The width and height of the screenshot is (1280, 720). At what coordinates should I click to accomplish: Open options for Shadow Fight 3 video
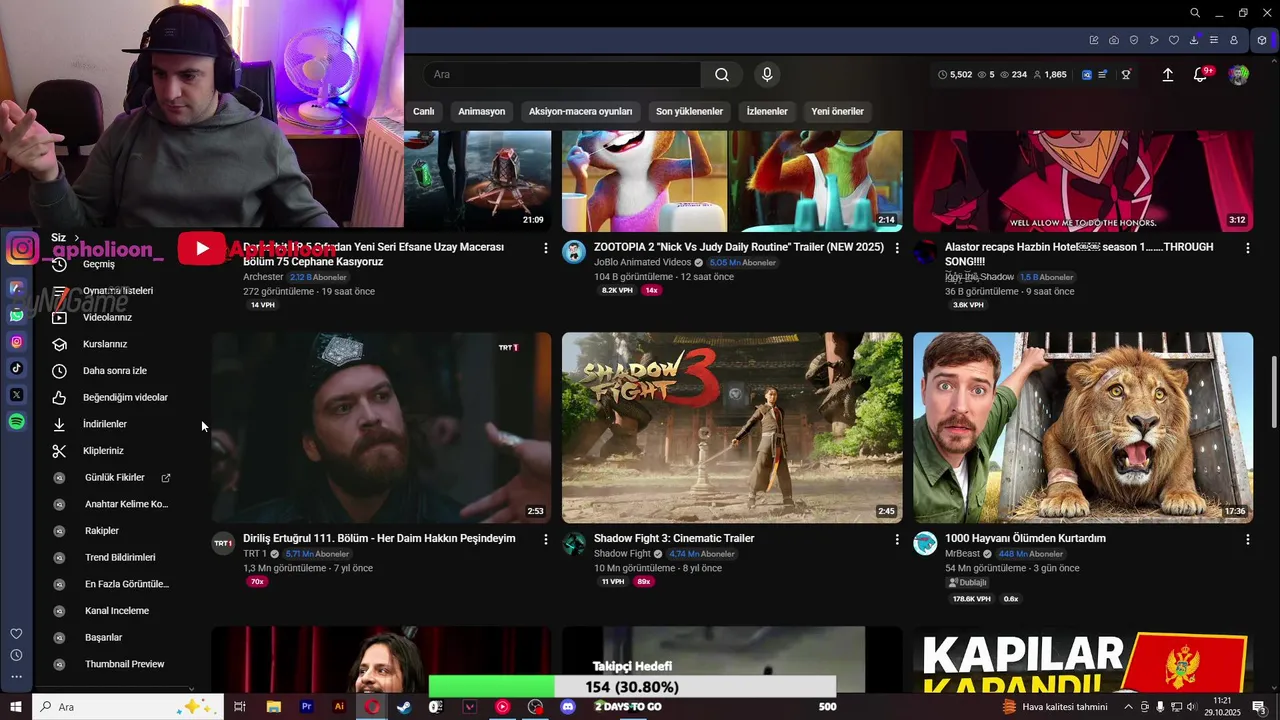point(897,539)
